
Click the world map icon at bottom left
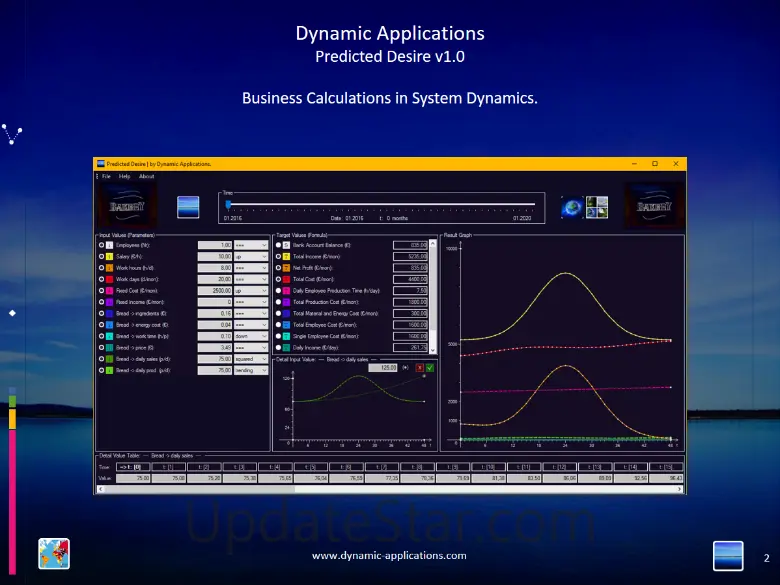[x=53, y=553]
